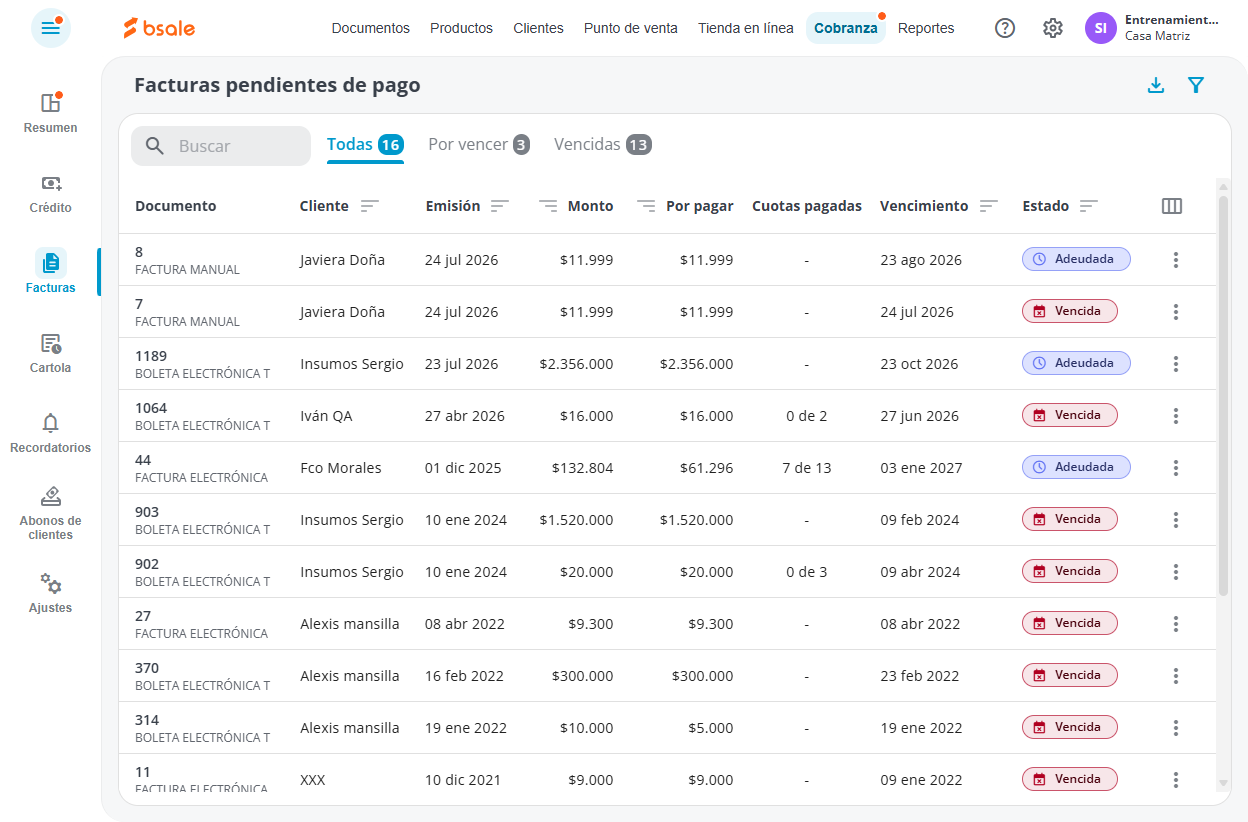The width and height of the screenshot is (1248, 822).
Task: Open actions menu for document 1189
Action: (x=1176, y=364)
